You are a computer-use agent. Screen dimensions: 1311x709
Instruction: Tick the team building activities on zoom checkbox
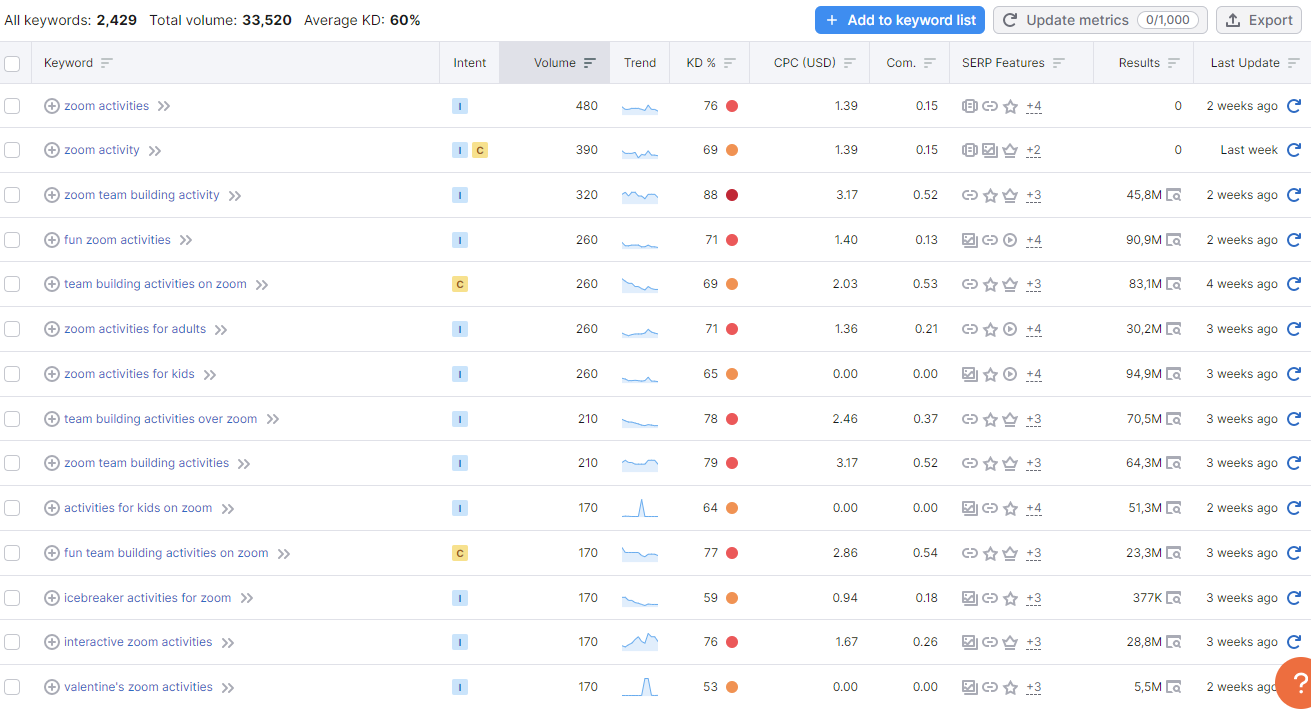click(12, 284)
